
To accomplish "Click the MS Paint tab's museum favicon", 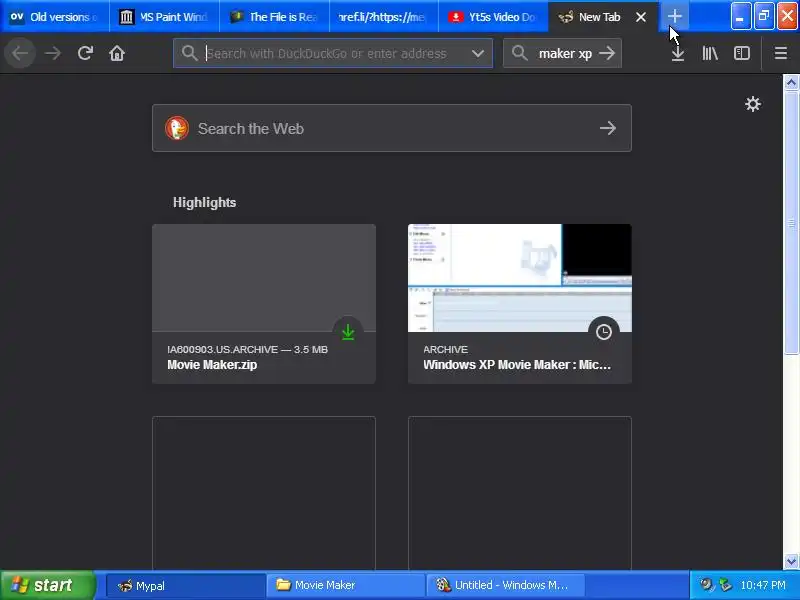I will [x=127, y=17].
